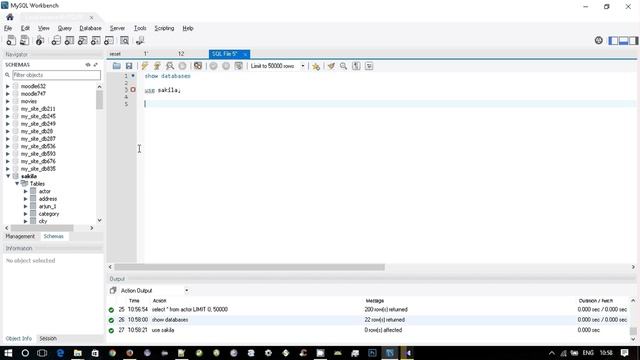This screenshot has height=360, width=640.
Task: Open the Limit to 50000 rows dropdown
Action: pyautogui.click(x=278, y=66)
